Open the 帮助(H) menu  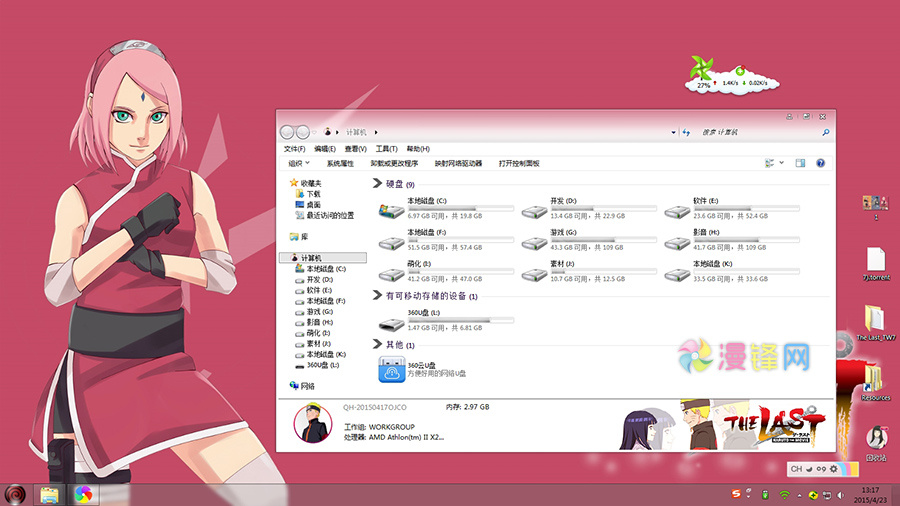pos(418,149)
